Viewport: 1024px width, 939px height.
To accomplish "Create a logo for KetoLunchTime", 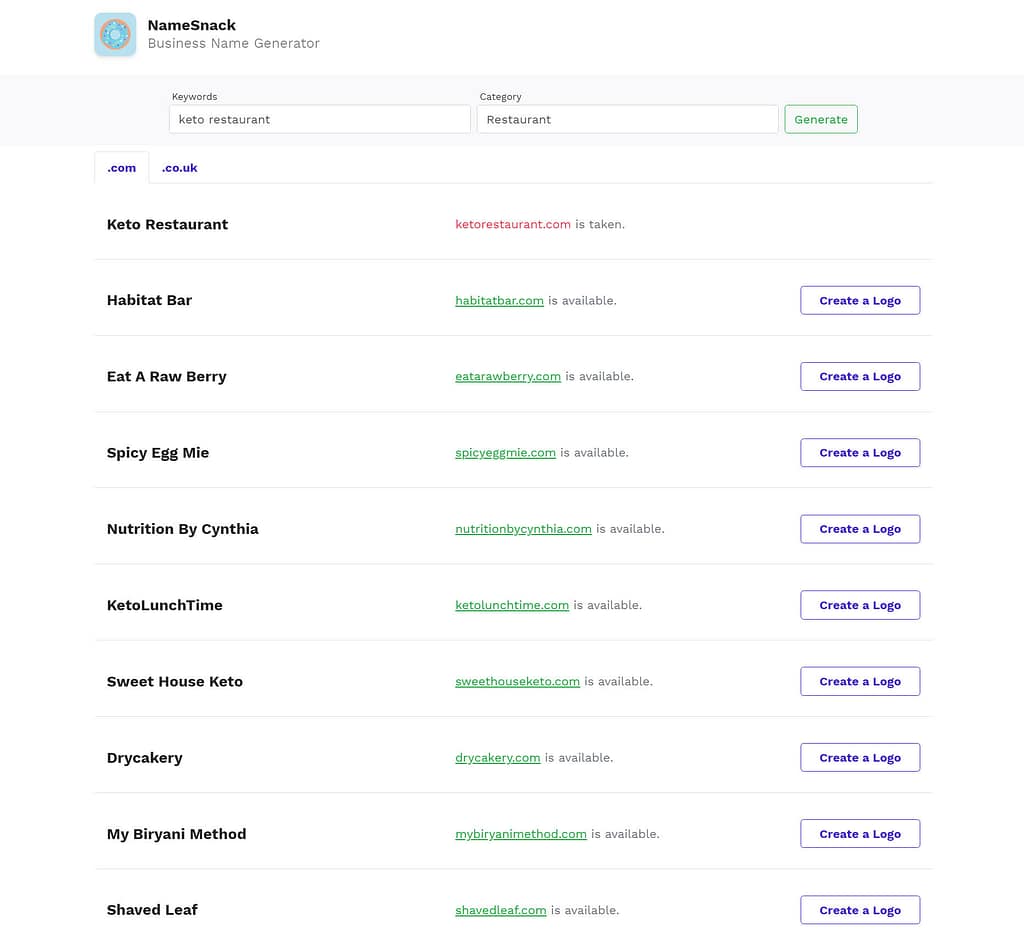I will [859, 605].
